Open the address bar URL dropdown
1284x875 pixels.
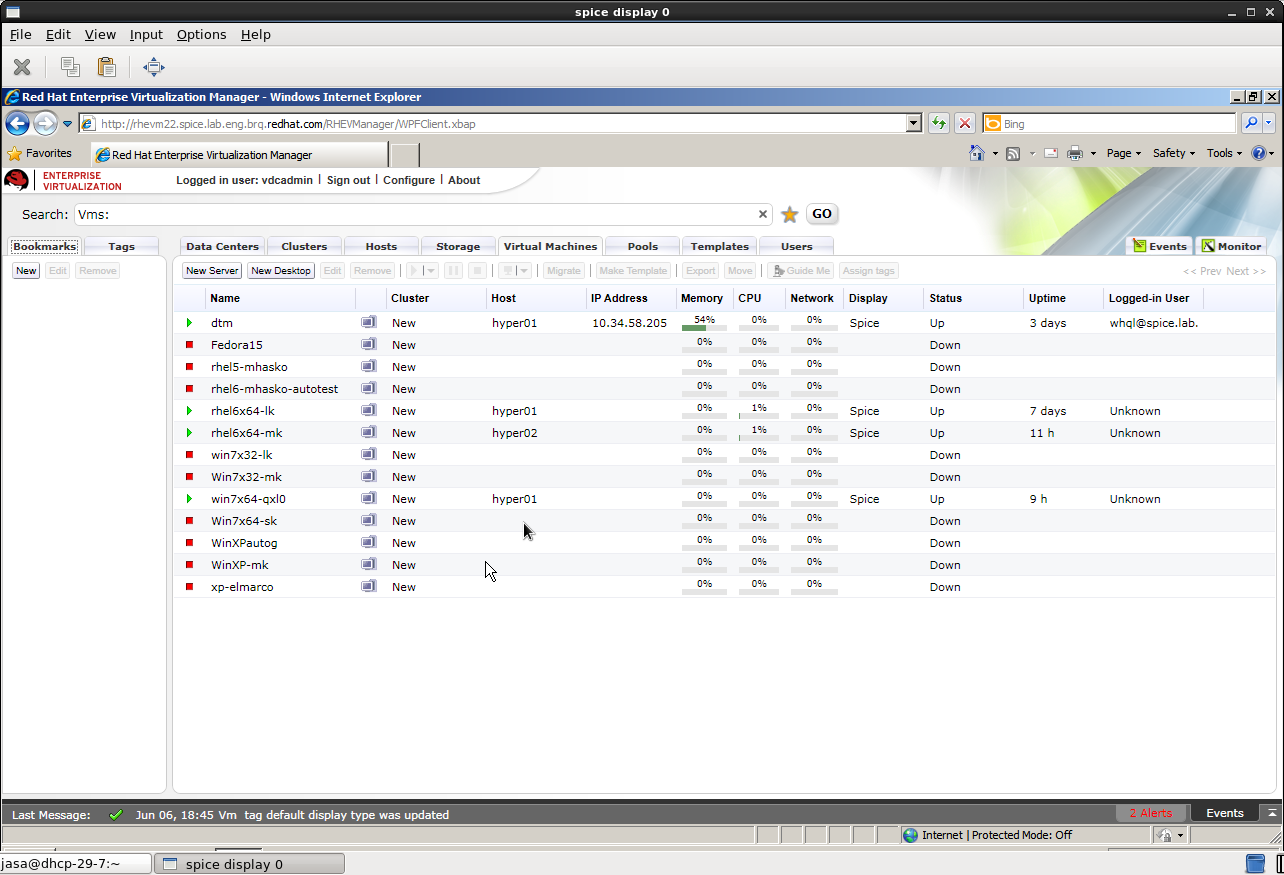pyautogui.click(x=913, y=123)
